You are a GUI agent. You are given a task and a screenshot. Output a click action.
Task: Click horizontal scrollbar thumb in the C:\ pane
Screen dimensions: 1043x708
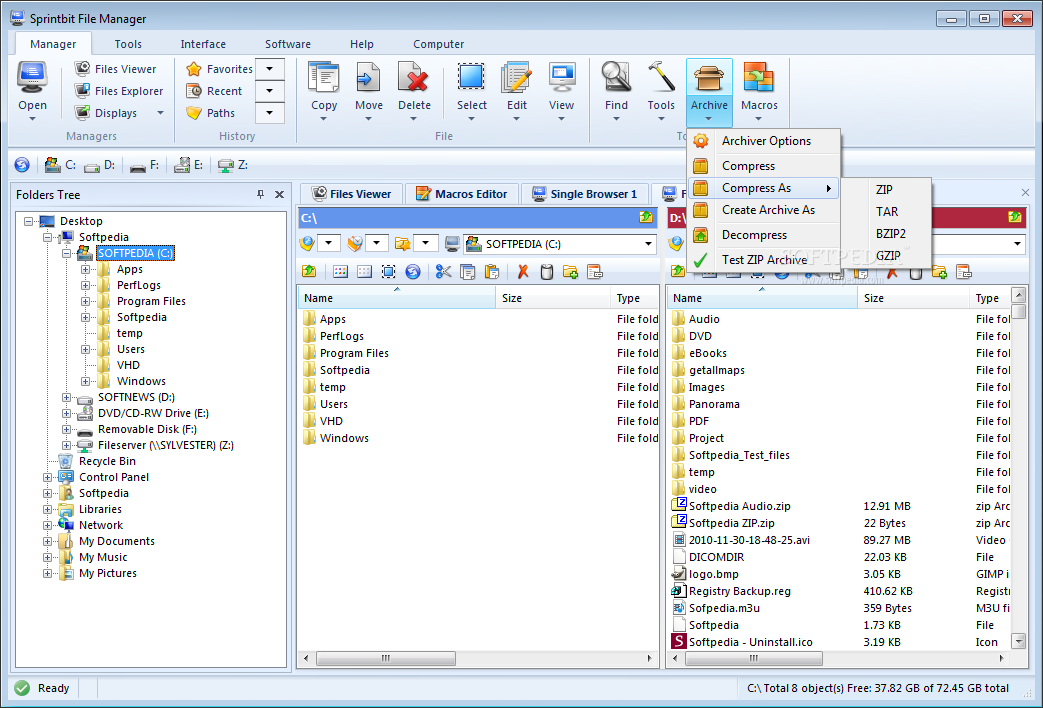(386, 658)
